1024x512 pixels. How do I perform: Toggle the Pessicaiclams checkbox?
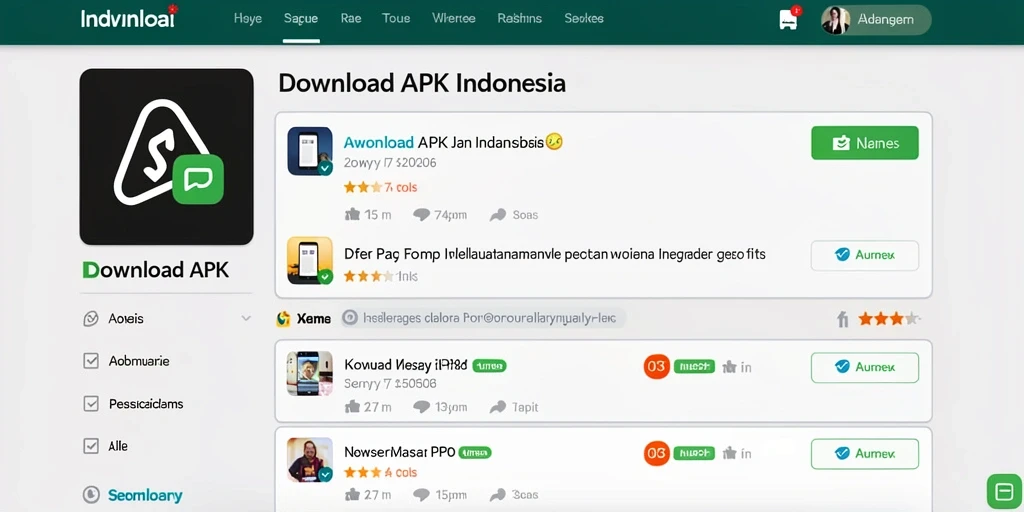coord(91,404)
